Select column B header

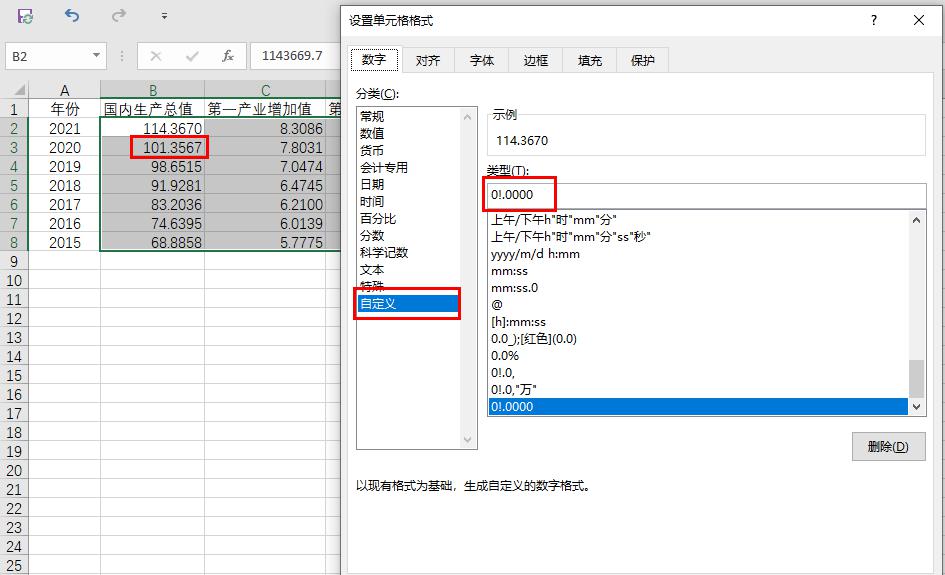[152, 90]
